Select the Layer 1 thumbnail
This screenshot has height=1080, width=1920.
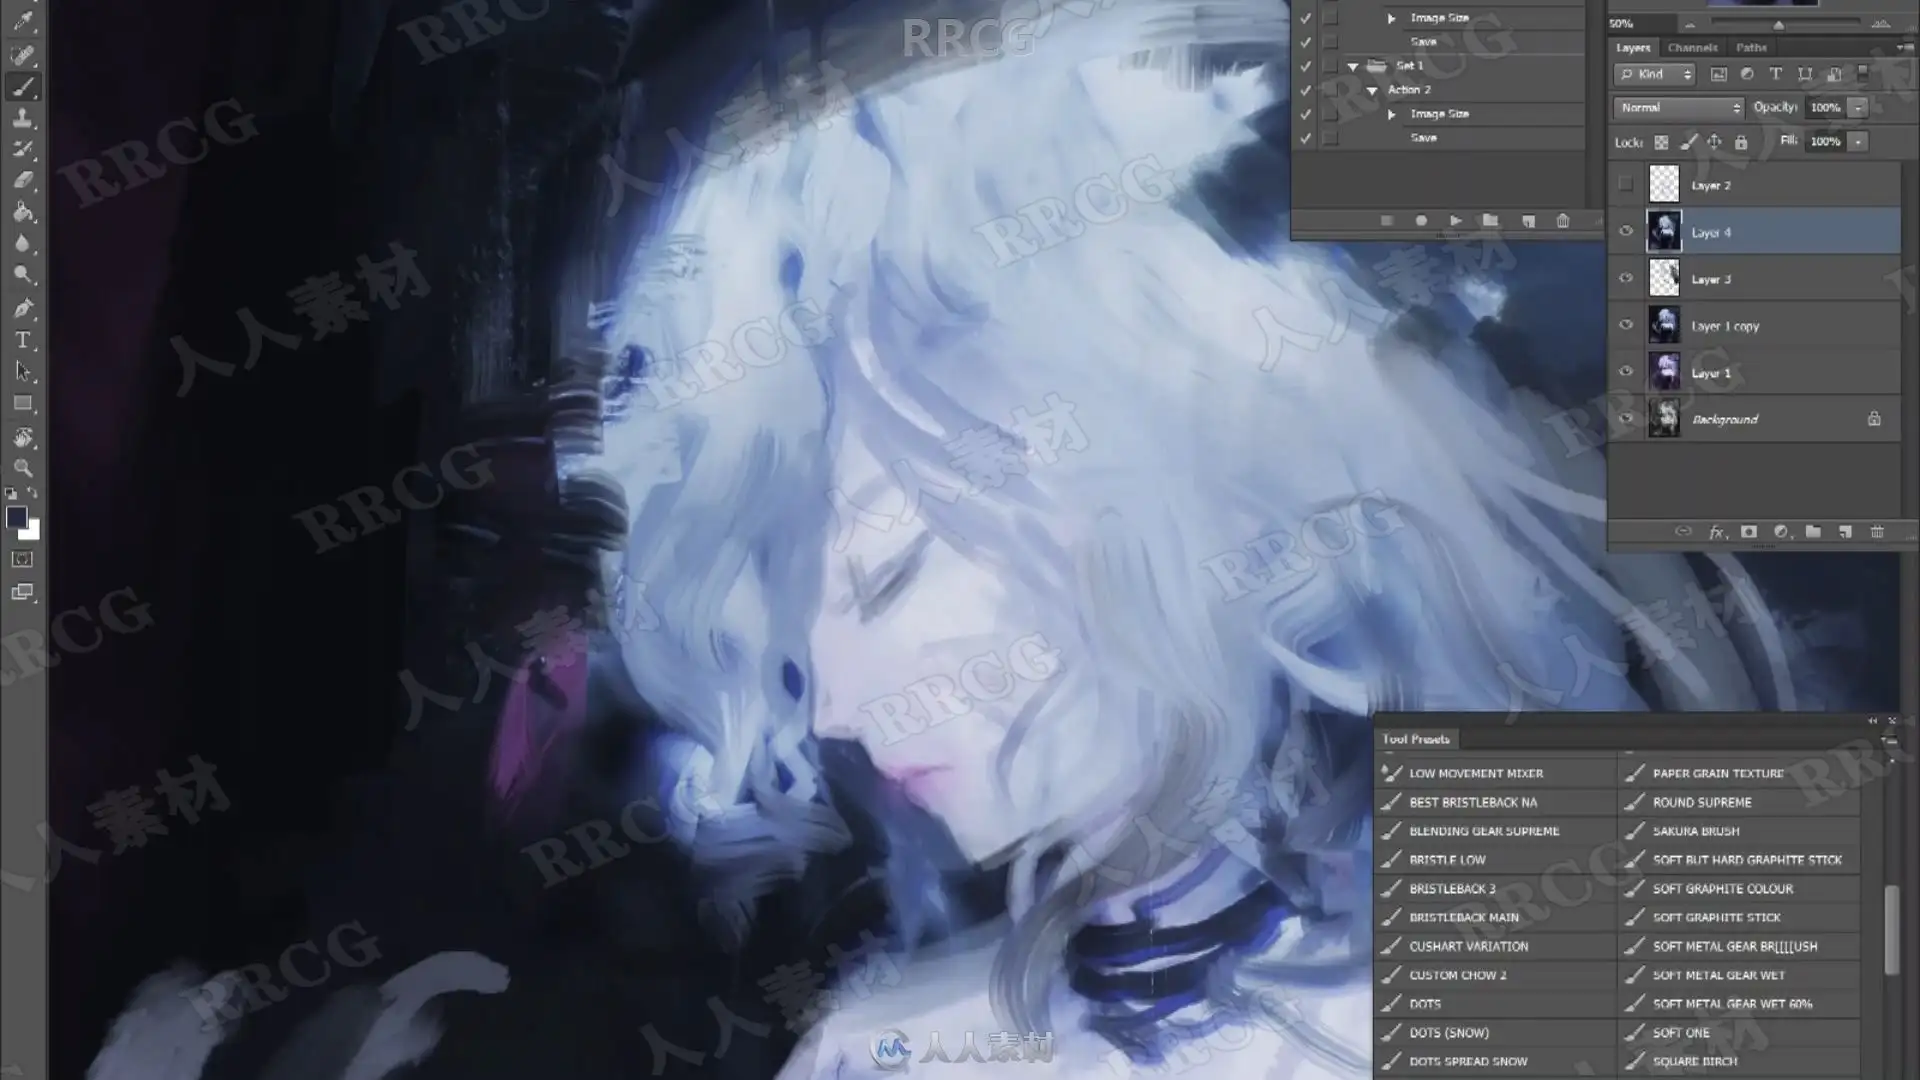[x=1664, y=372]
